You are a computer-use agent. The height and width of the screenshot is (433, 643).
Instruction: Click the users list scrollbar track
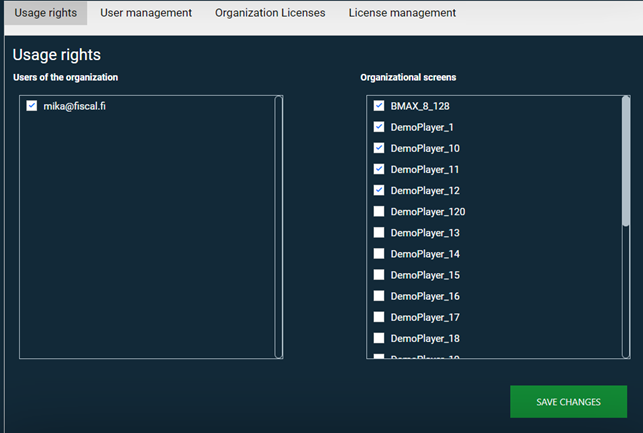point(278,227)
